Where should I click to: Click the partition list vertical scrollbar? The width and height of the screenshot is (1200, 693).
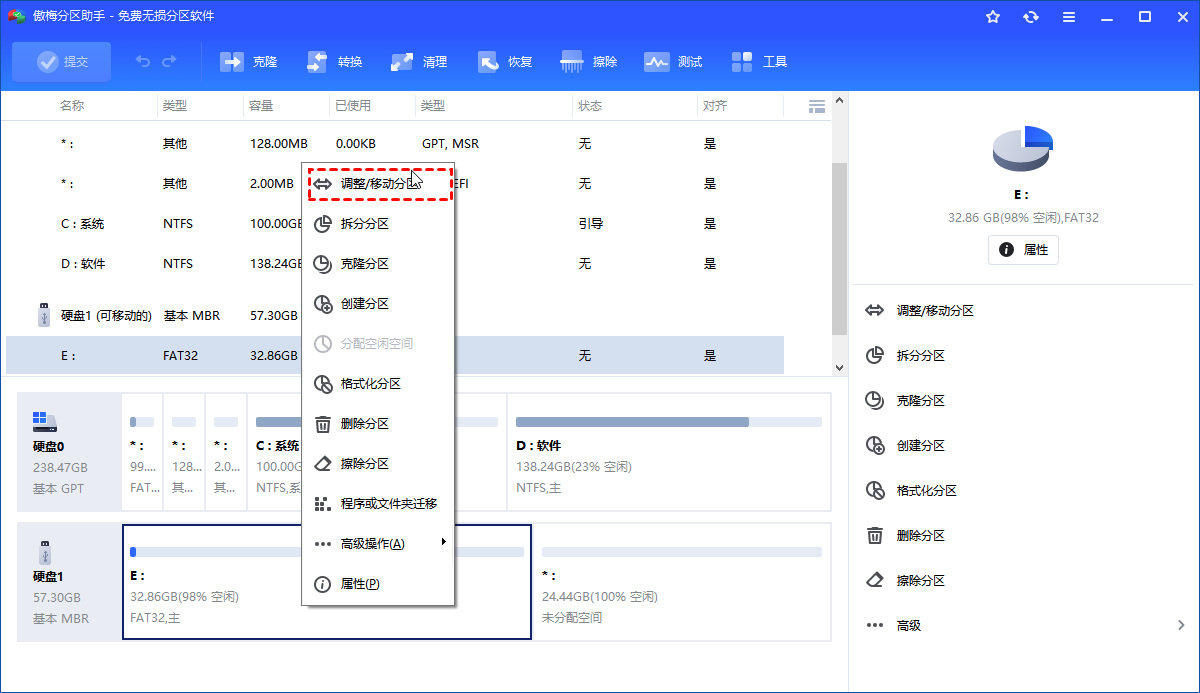pyautogui.click(x=840, y=248)
